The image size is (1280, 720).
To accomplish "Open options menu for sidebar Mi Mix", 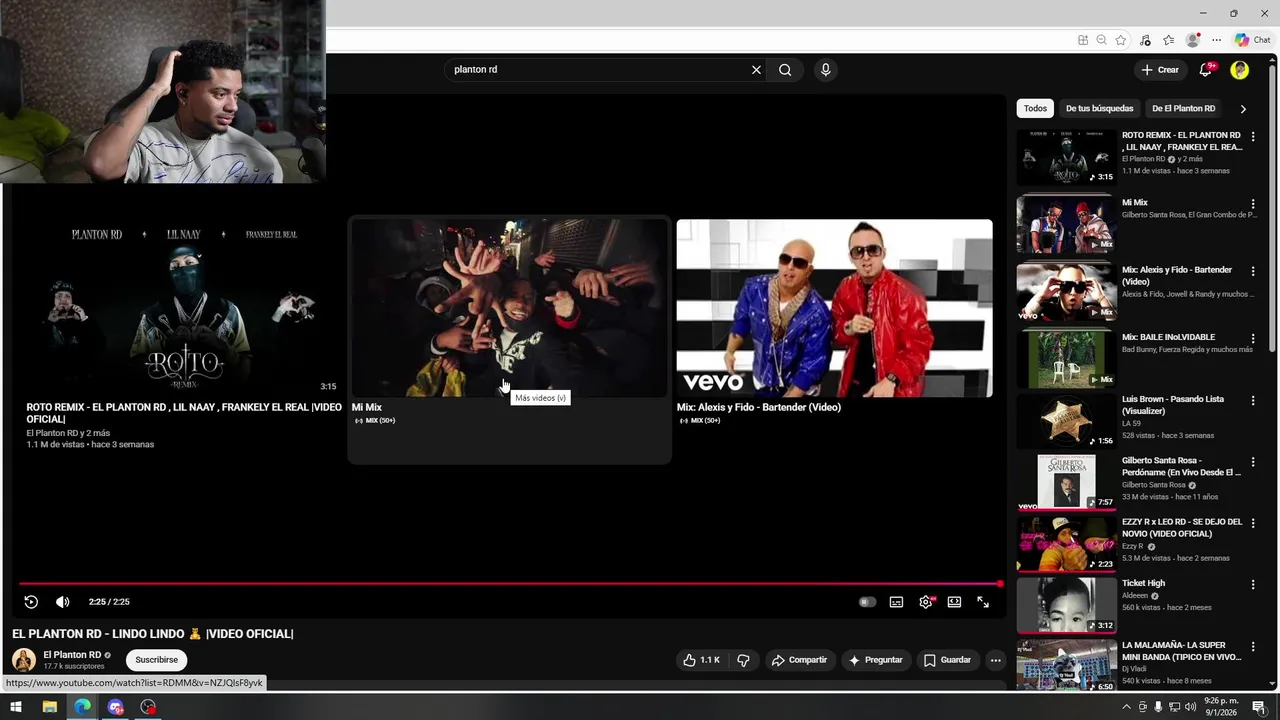I will click(x=1253, y=203).
